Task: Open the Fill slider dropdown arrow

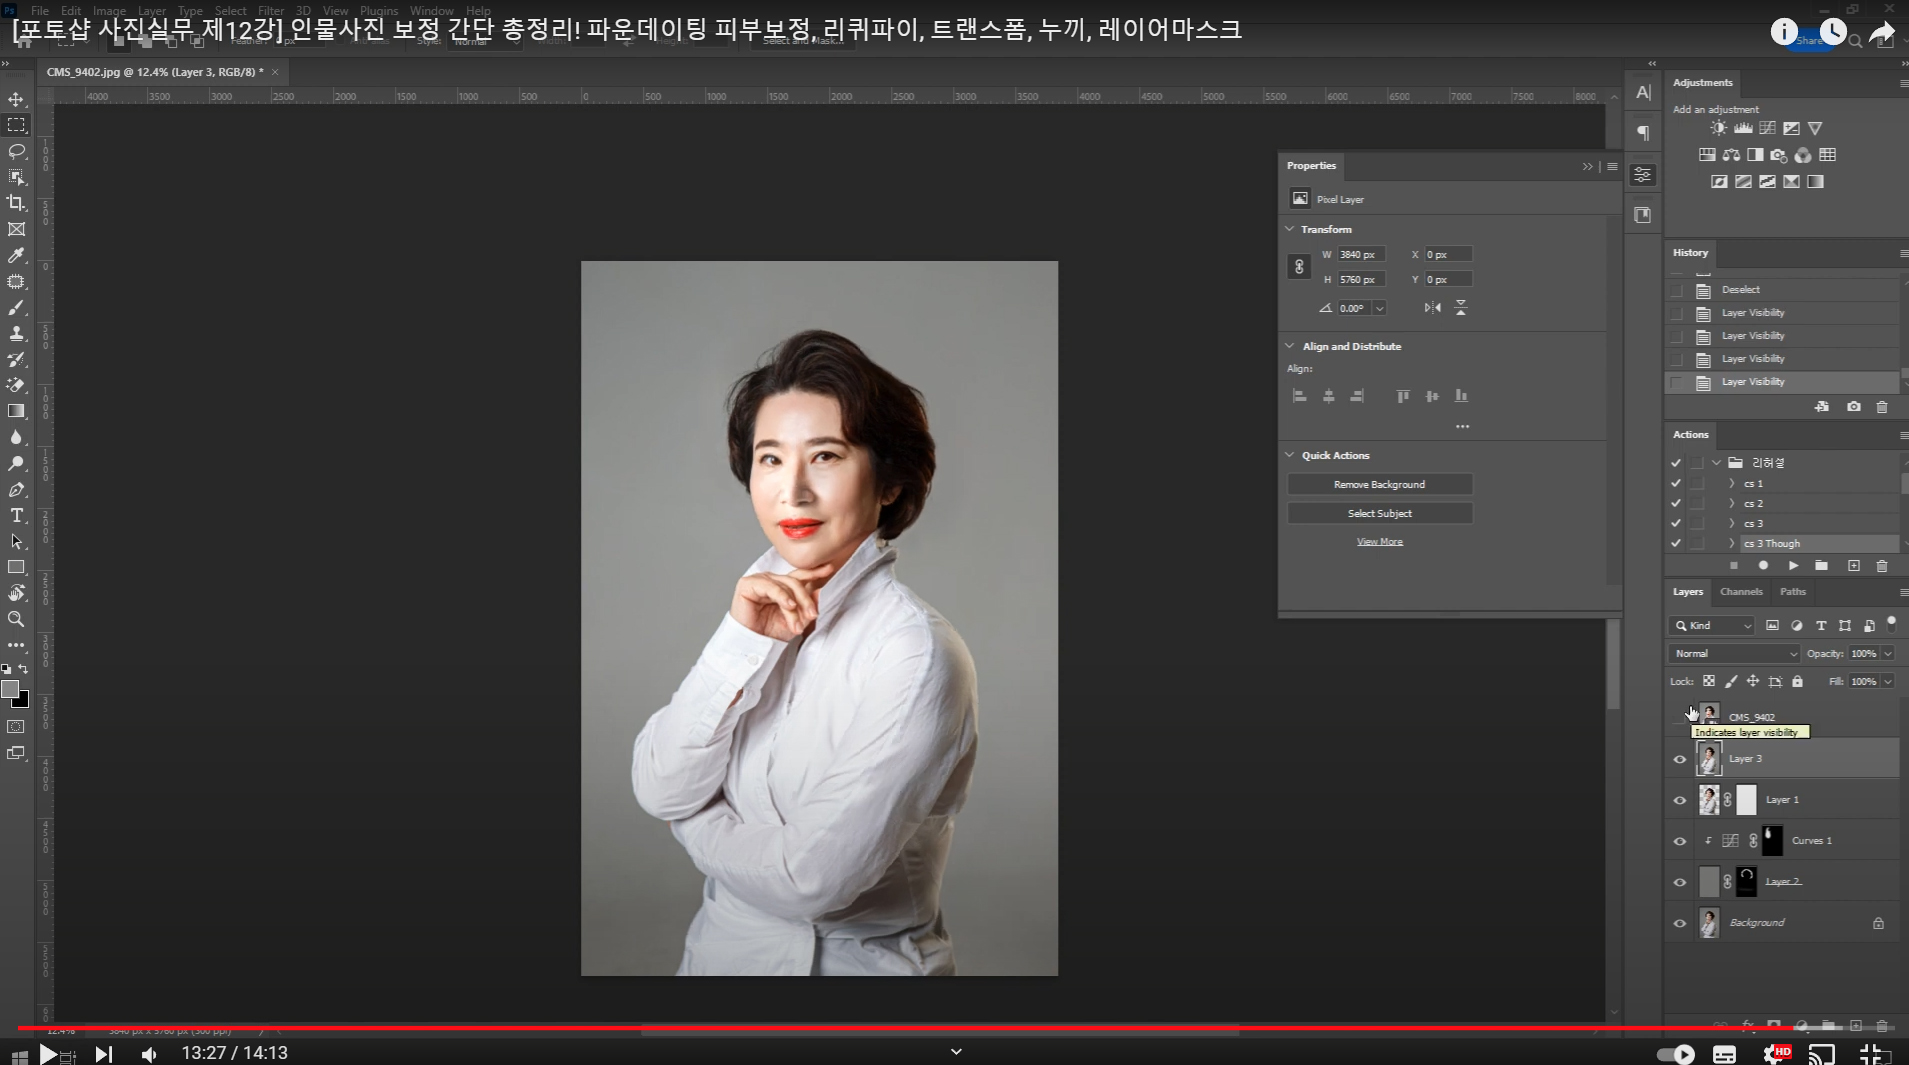Action: point(1888,681)
